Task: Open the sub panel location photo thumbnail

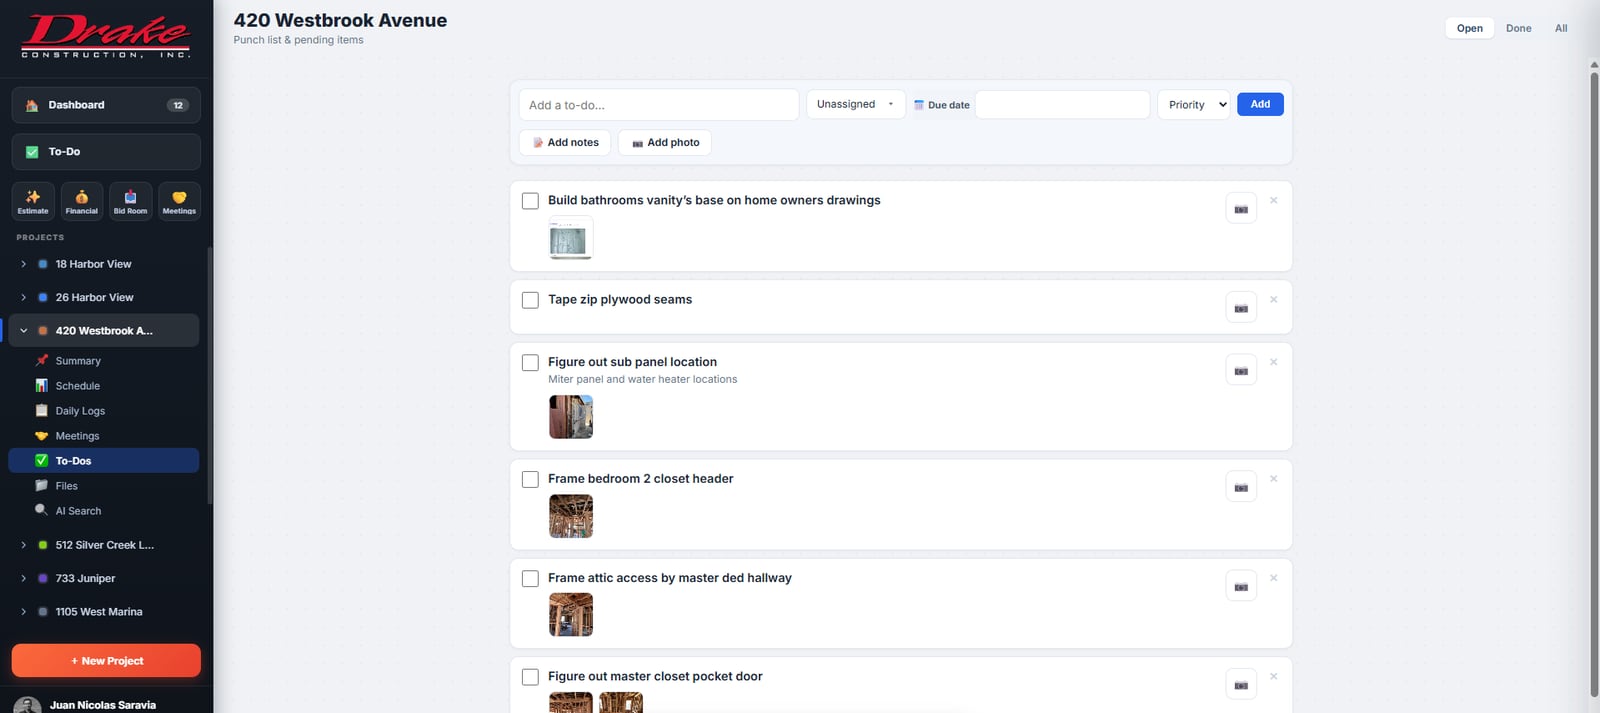Action: point(571,417)
